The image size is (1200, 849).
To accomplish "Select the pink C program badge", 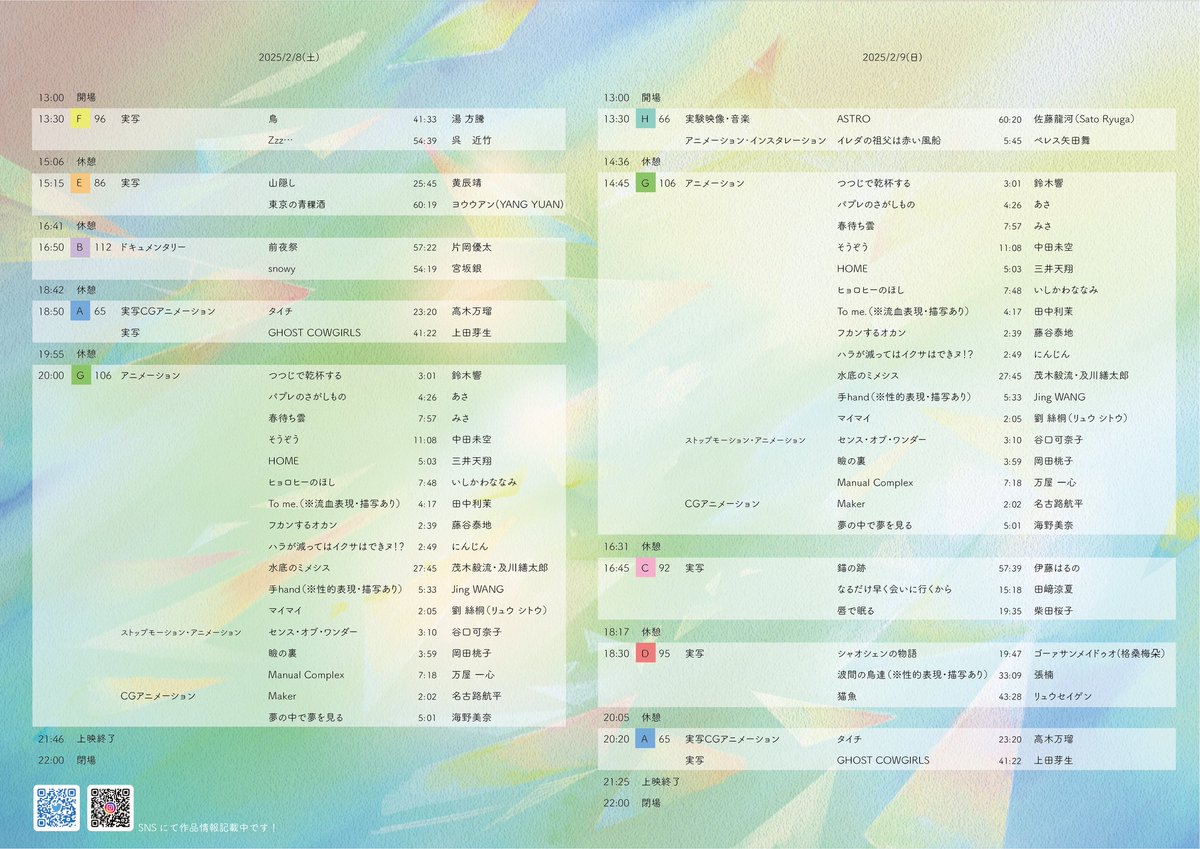I will tap(645, 568).
